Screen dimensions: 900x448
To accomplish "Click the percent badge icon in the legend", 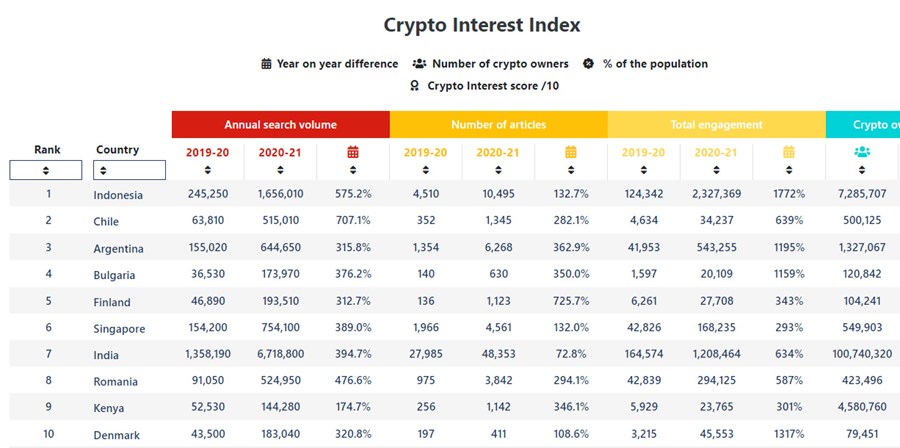I will pos(589,64).
